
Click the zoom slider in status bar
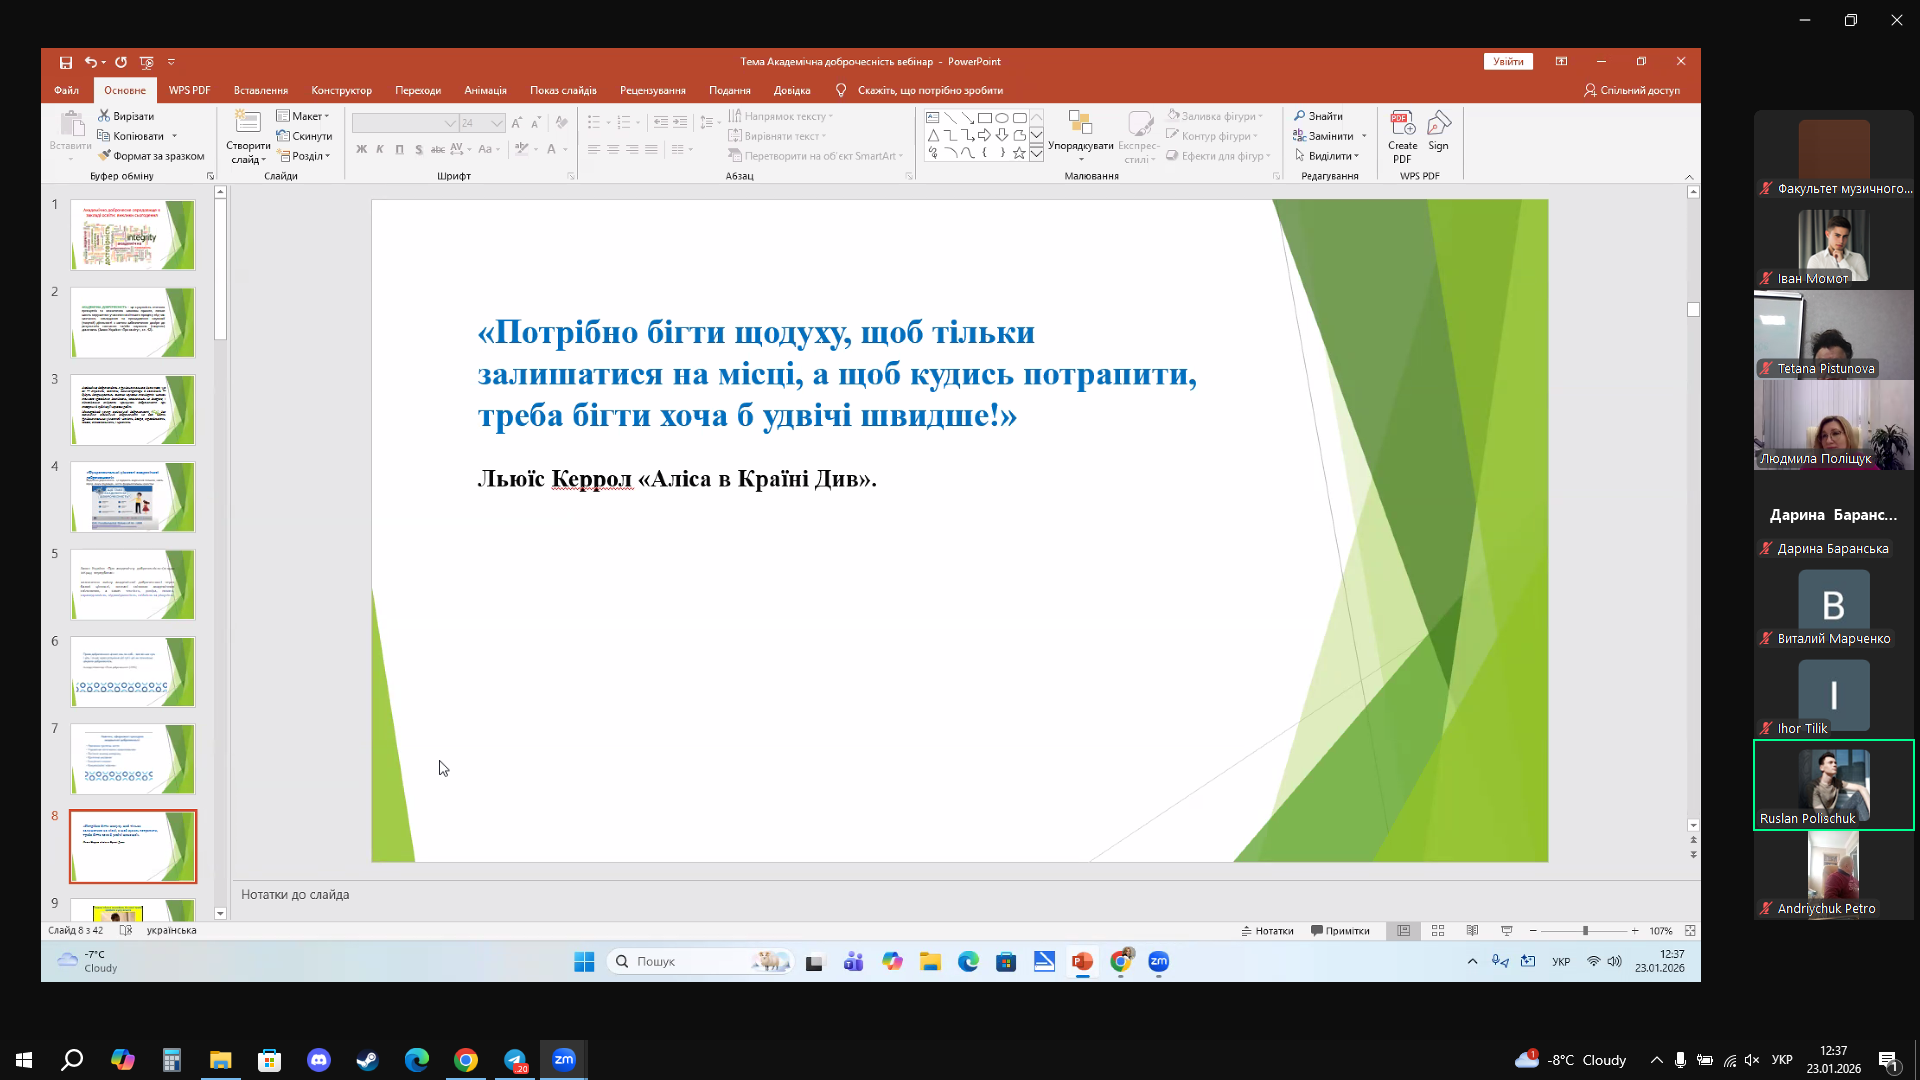point(1584,930)
